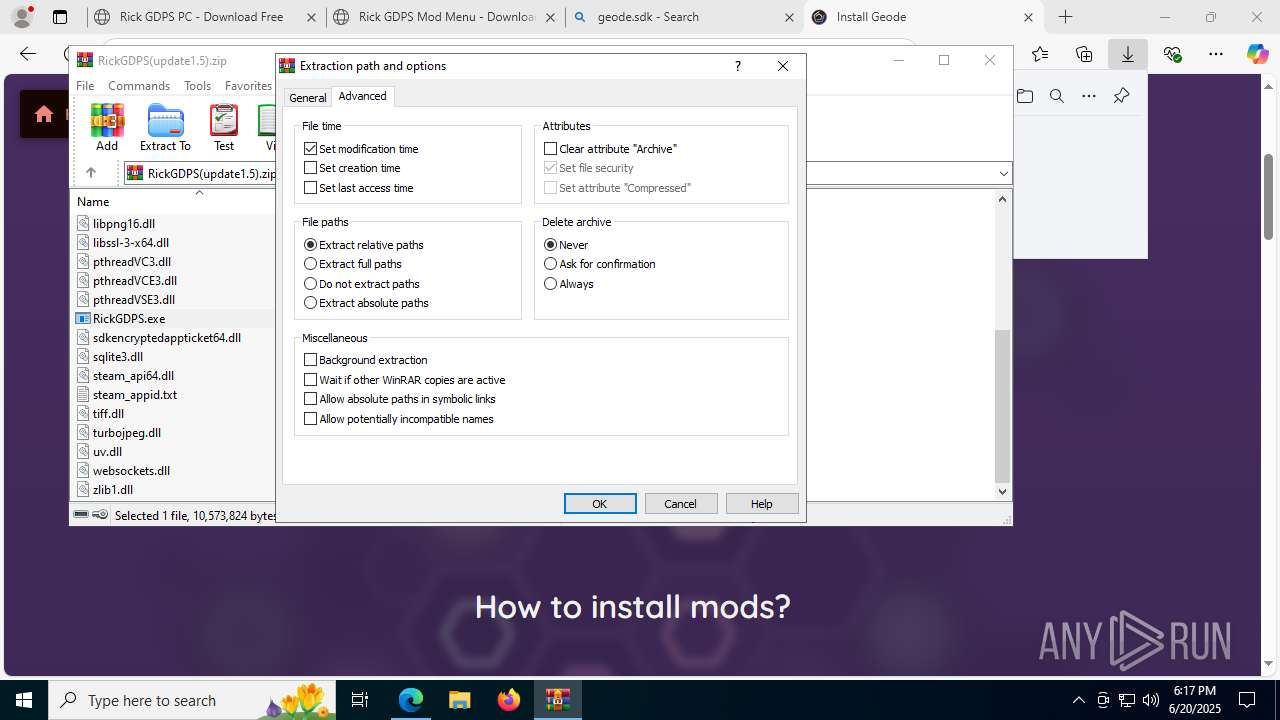Click taskbar search box
1280x720 pixels.
coord(190,700)
